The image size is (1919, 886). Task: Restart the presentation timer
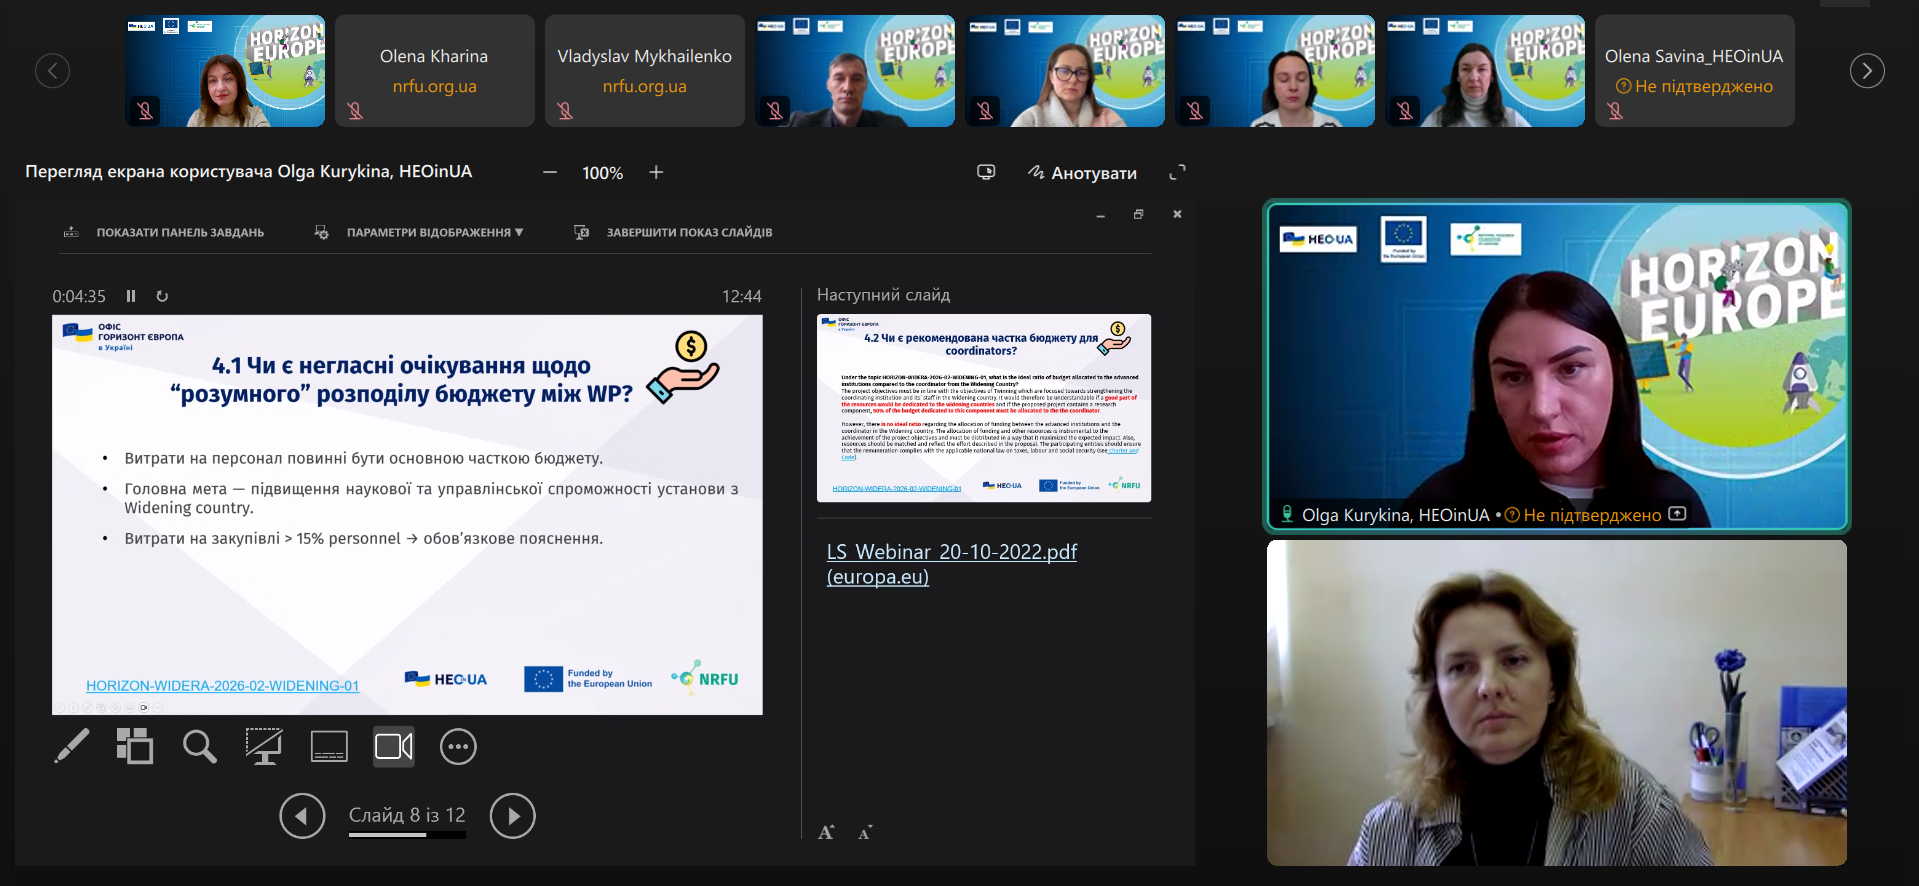162,296
